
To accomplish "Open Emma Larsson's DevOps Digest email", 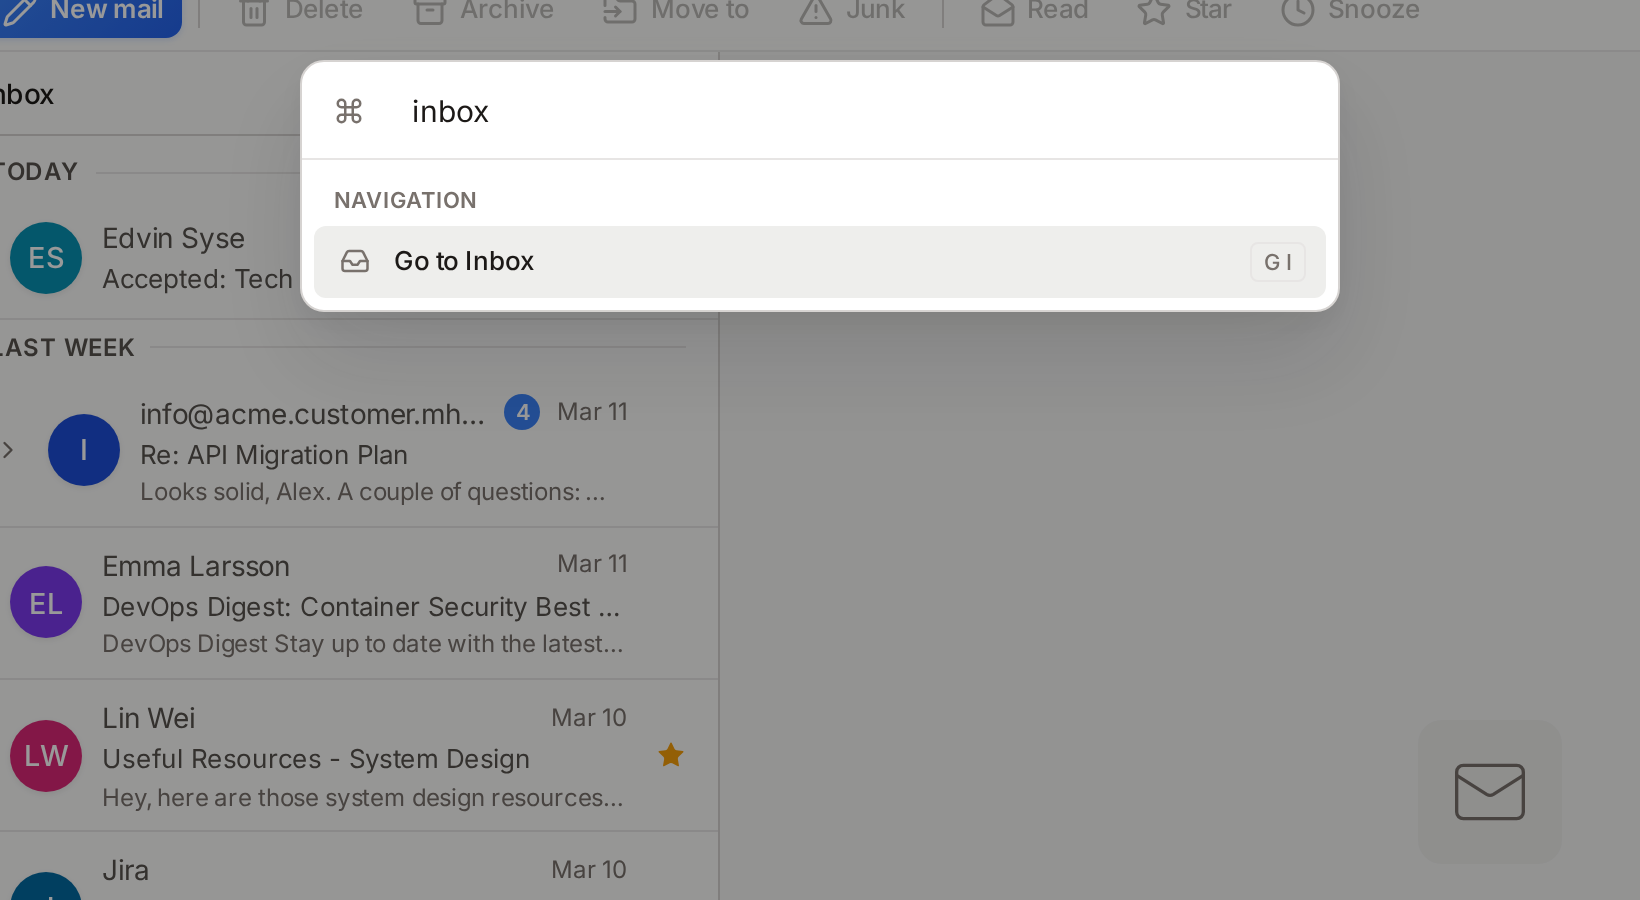I will [360, 605].
